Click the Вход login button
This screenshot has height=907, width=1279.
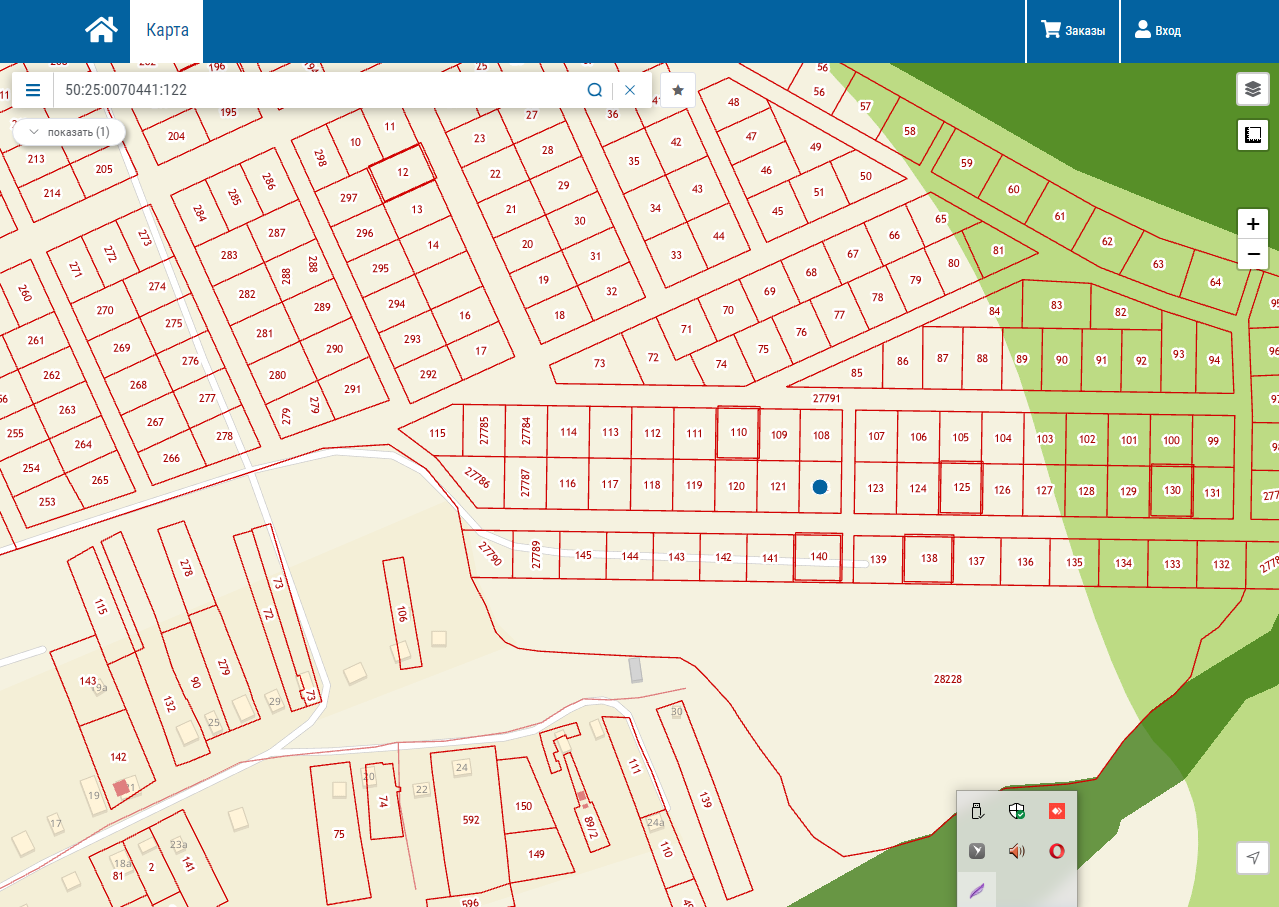click(1157, 30)
